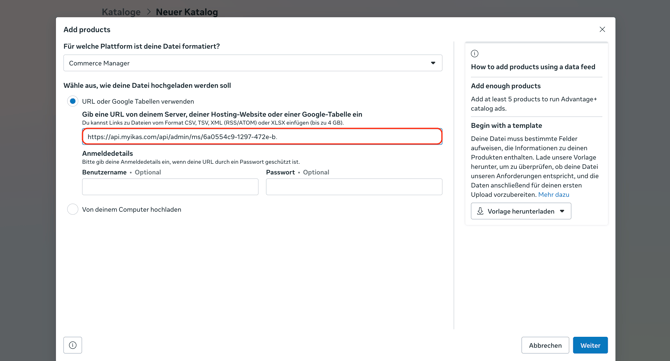Viewport: 670px width, 361px height.
Task: Click the Weiter button
Action: click(x=590, y=345)
